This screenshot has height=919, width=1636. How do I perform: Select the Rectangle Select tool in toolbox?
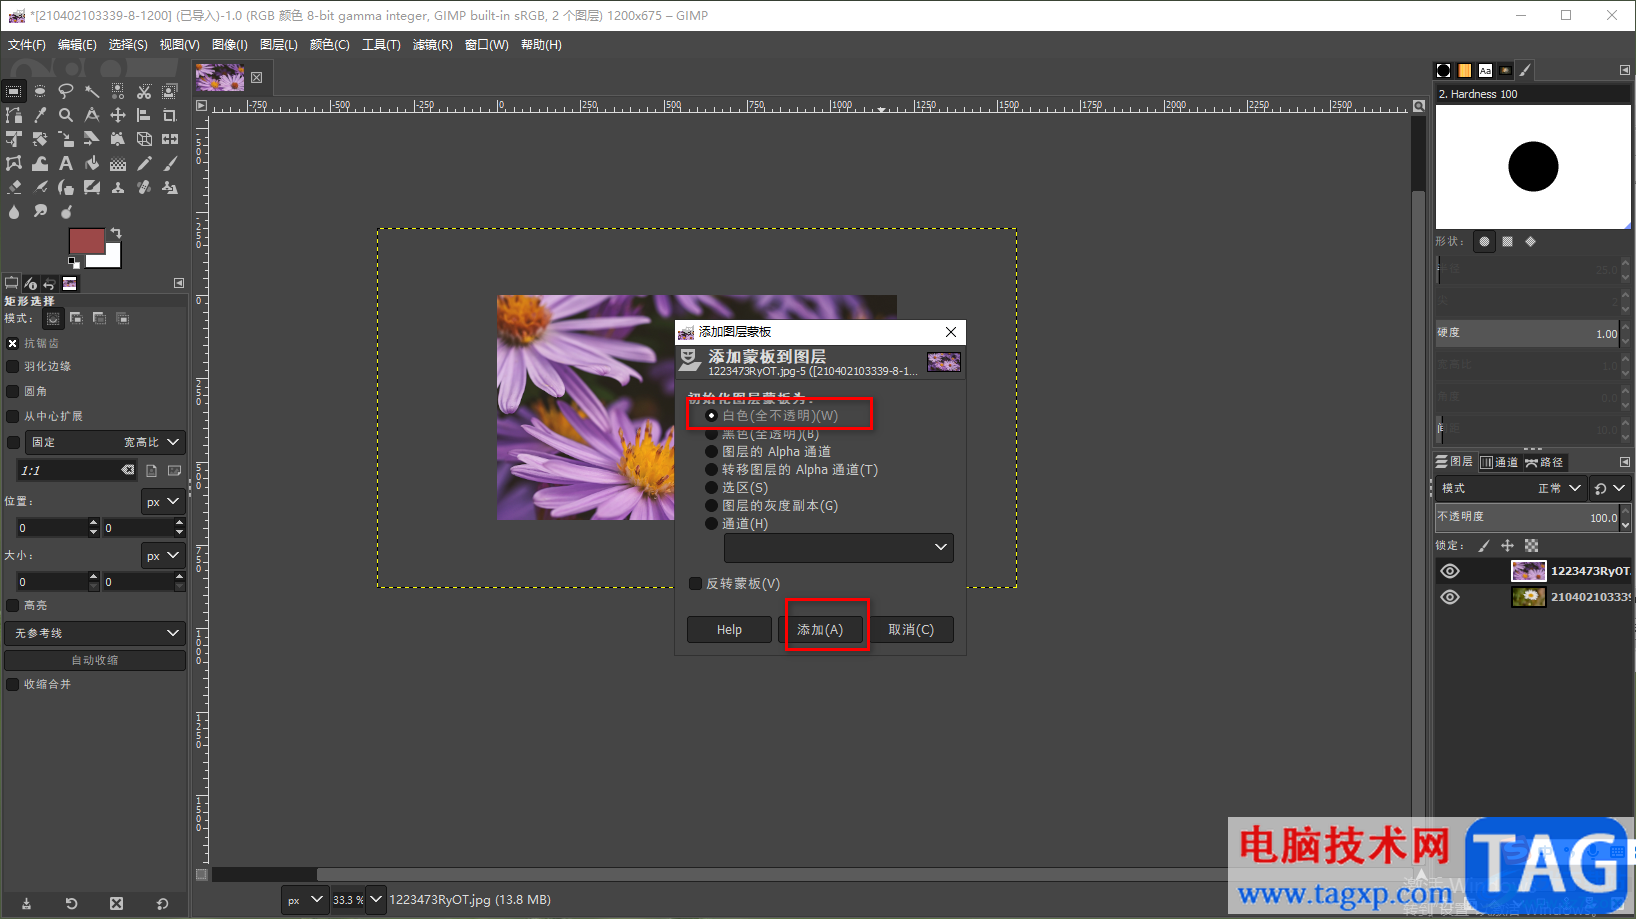[14, 91]
